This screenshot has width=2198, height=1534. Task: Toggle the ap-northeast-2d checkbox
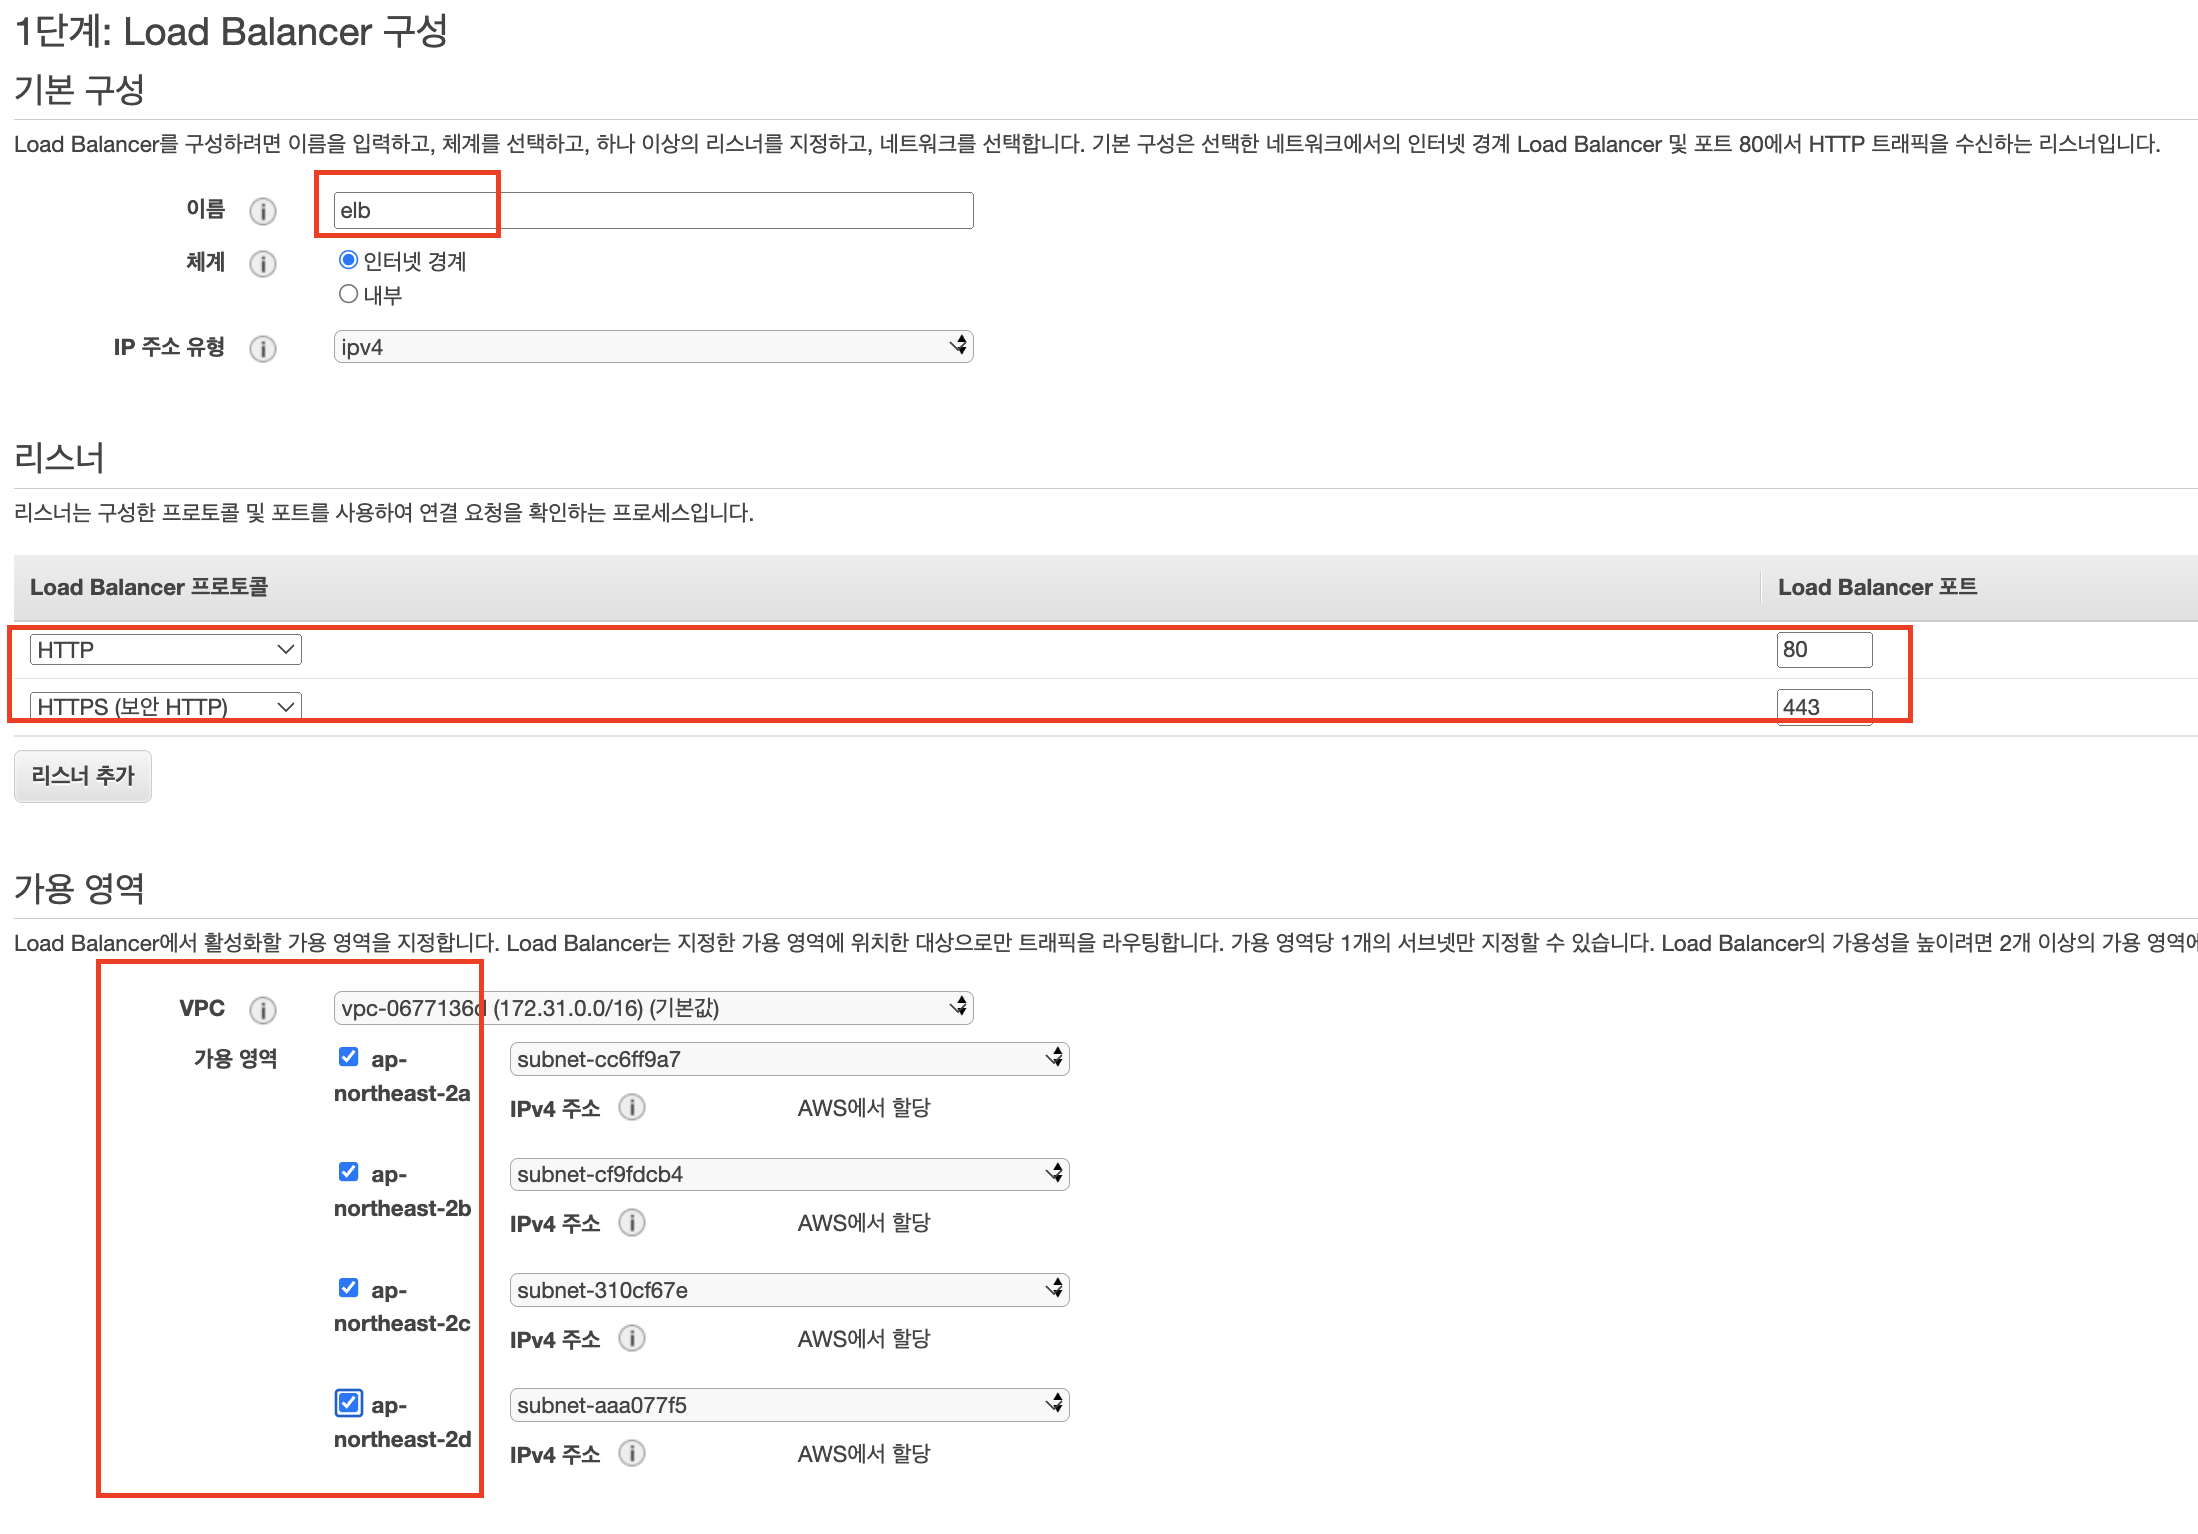click(x=348, y=1403)
